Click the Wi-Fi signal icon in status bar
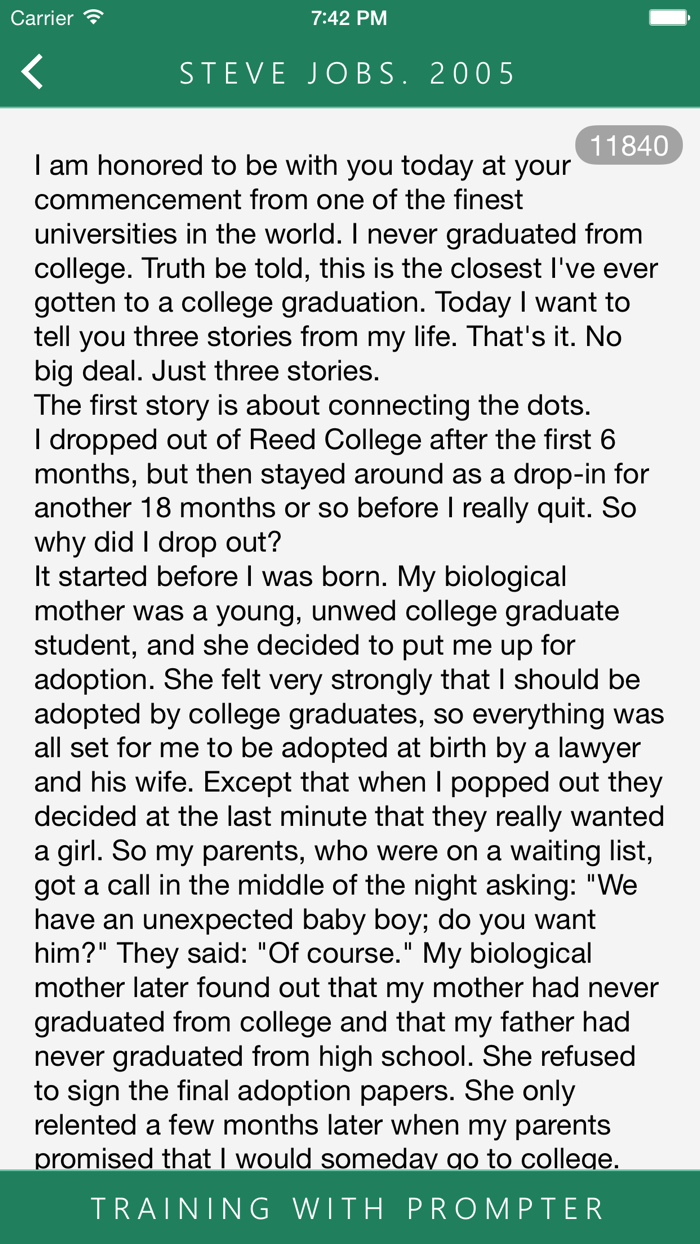700x1244 pixels. pos(94,18)
